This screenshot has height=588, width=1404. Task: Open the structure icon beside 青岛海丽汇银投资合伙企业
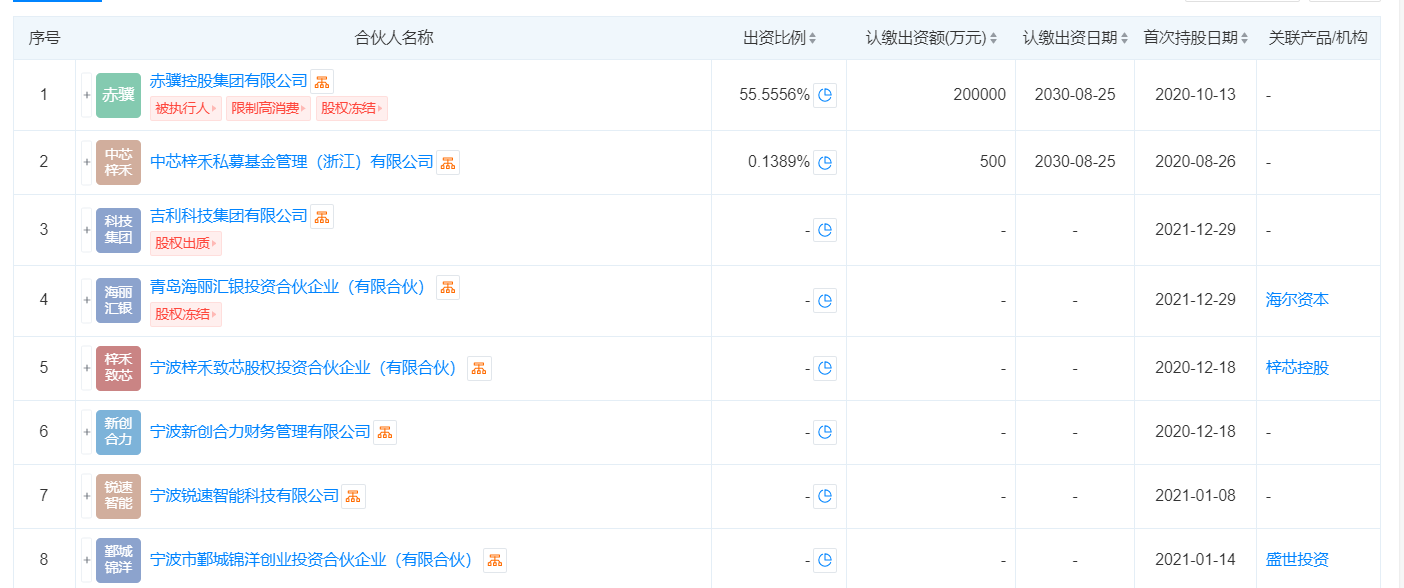[448, 288]
